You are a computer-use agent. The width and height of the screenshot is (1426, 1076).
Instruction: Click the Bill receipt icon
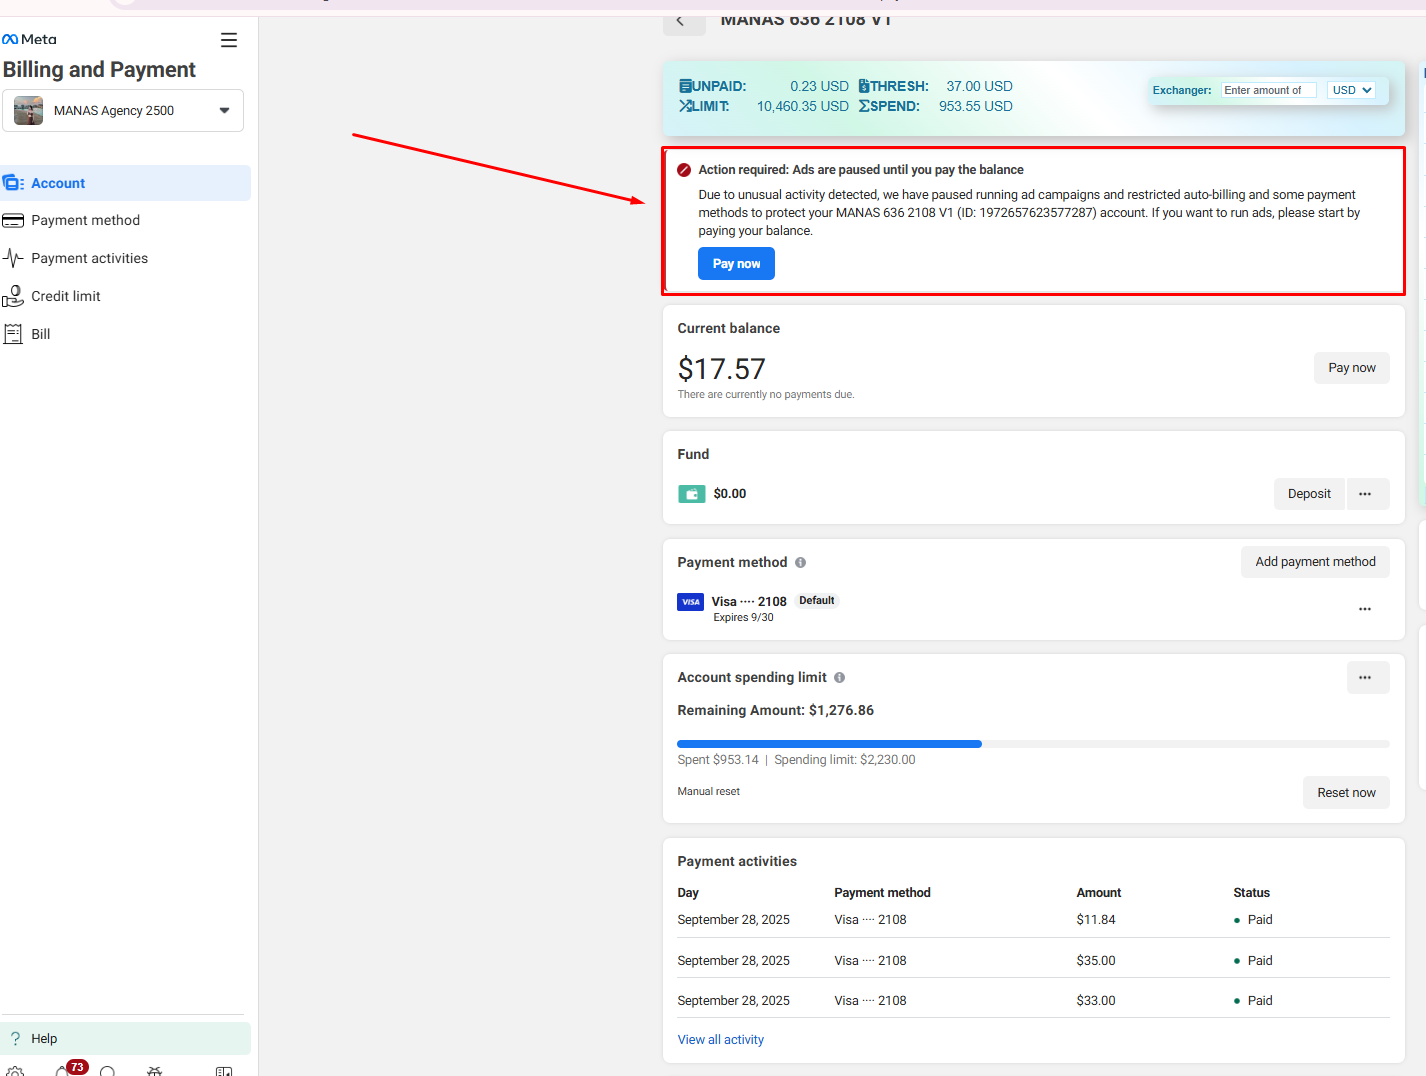13,334
